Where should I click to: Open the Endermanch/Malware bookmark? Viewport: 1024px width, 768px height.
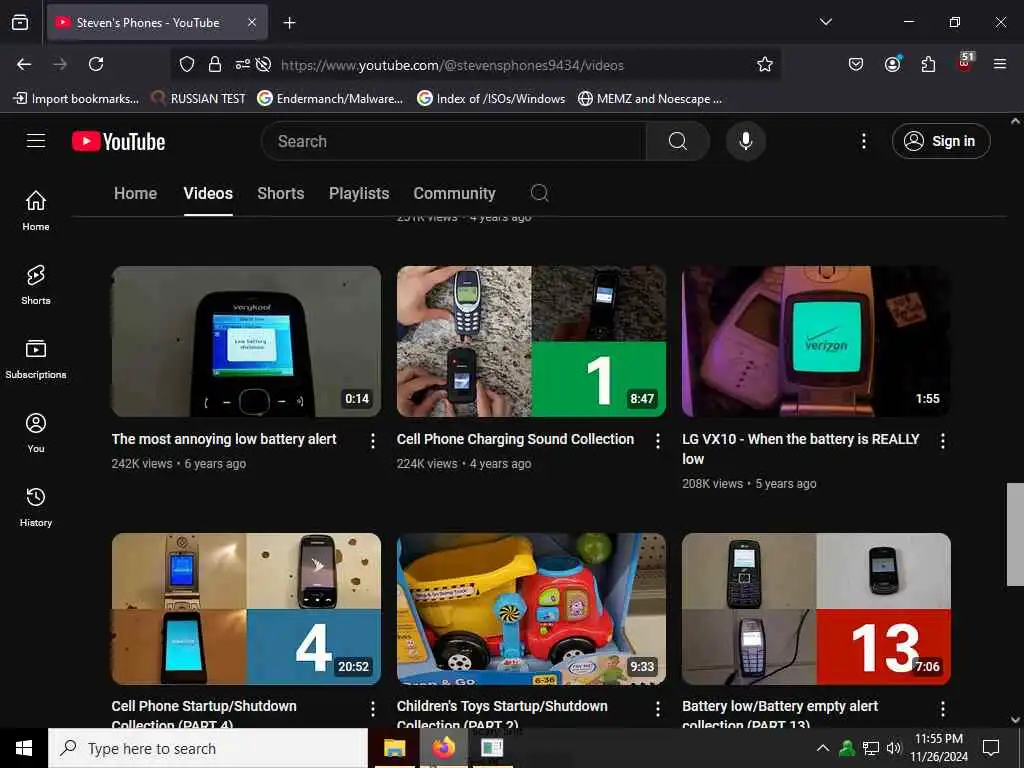click(x=330, y=99)
